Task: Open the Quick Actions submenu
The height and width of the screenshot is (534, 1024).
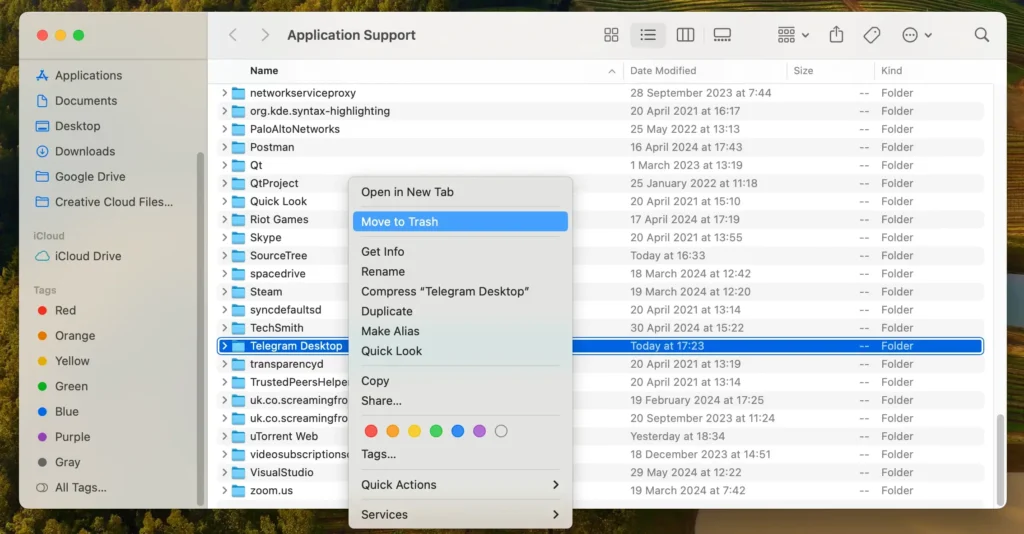Action: click(x=460, y=485)
